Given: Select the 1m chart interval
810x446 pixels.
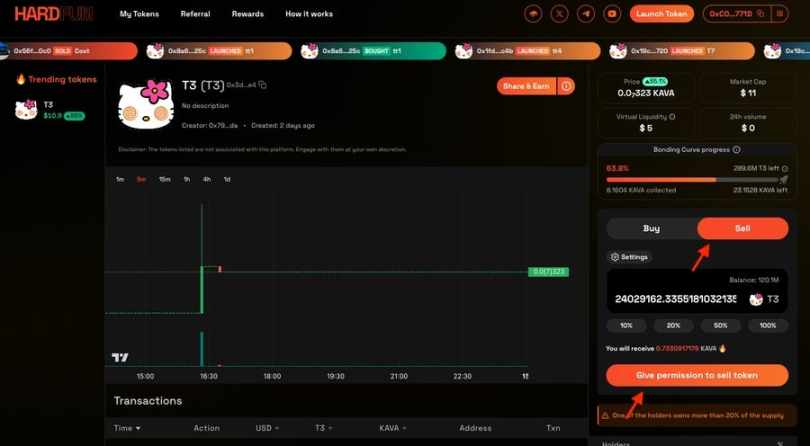Looking at the screenshot, I should point(120,179).
